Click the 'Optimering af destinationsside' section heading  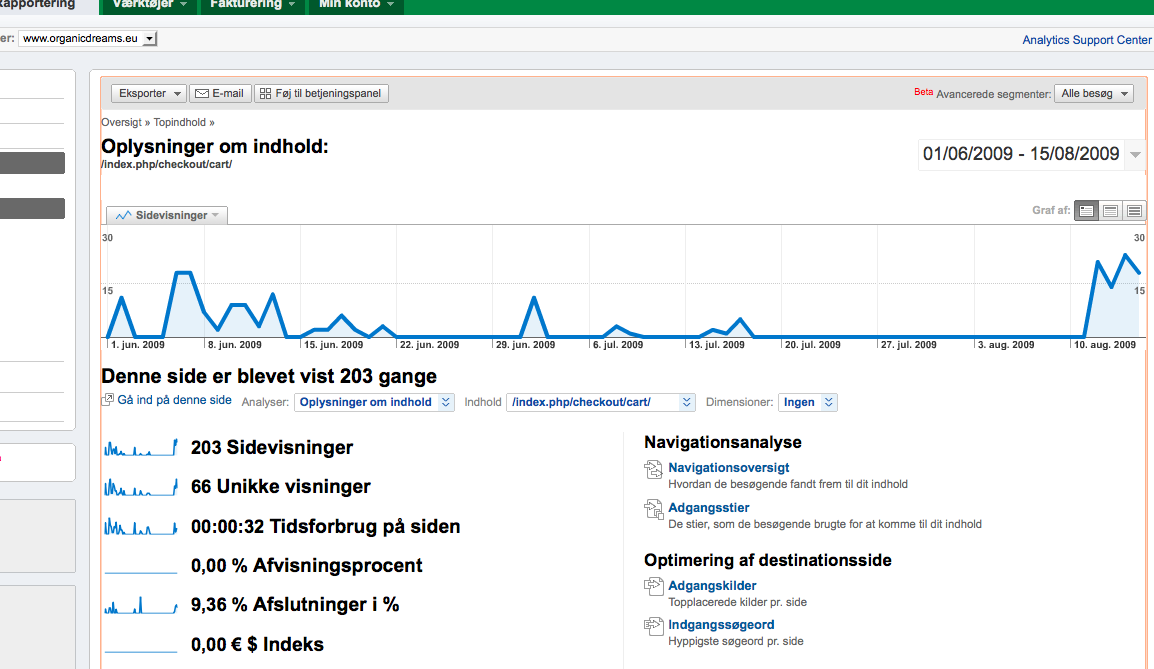[x=768, y=560]
